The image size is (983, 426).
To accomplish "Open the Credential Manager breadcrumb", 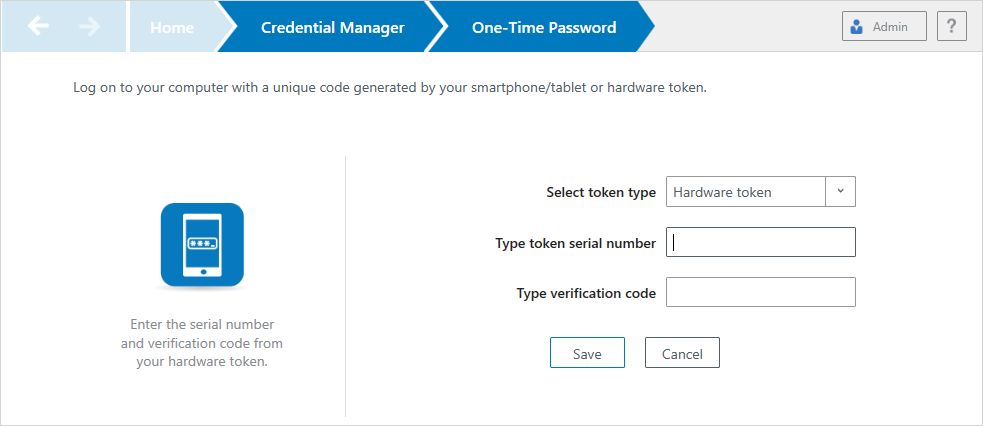I will point(332,27).
